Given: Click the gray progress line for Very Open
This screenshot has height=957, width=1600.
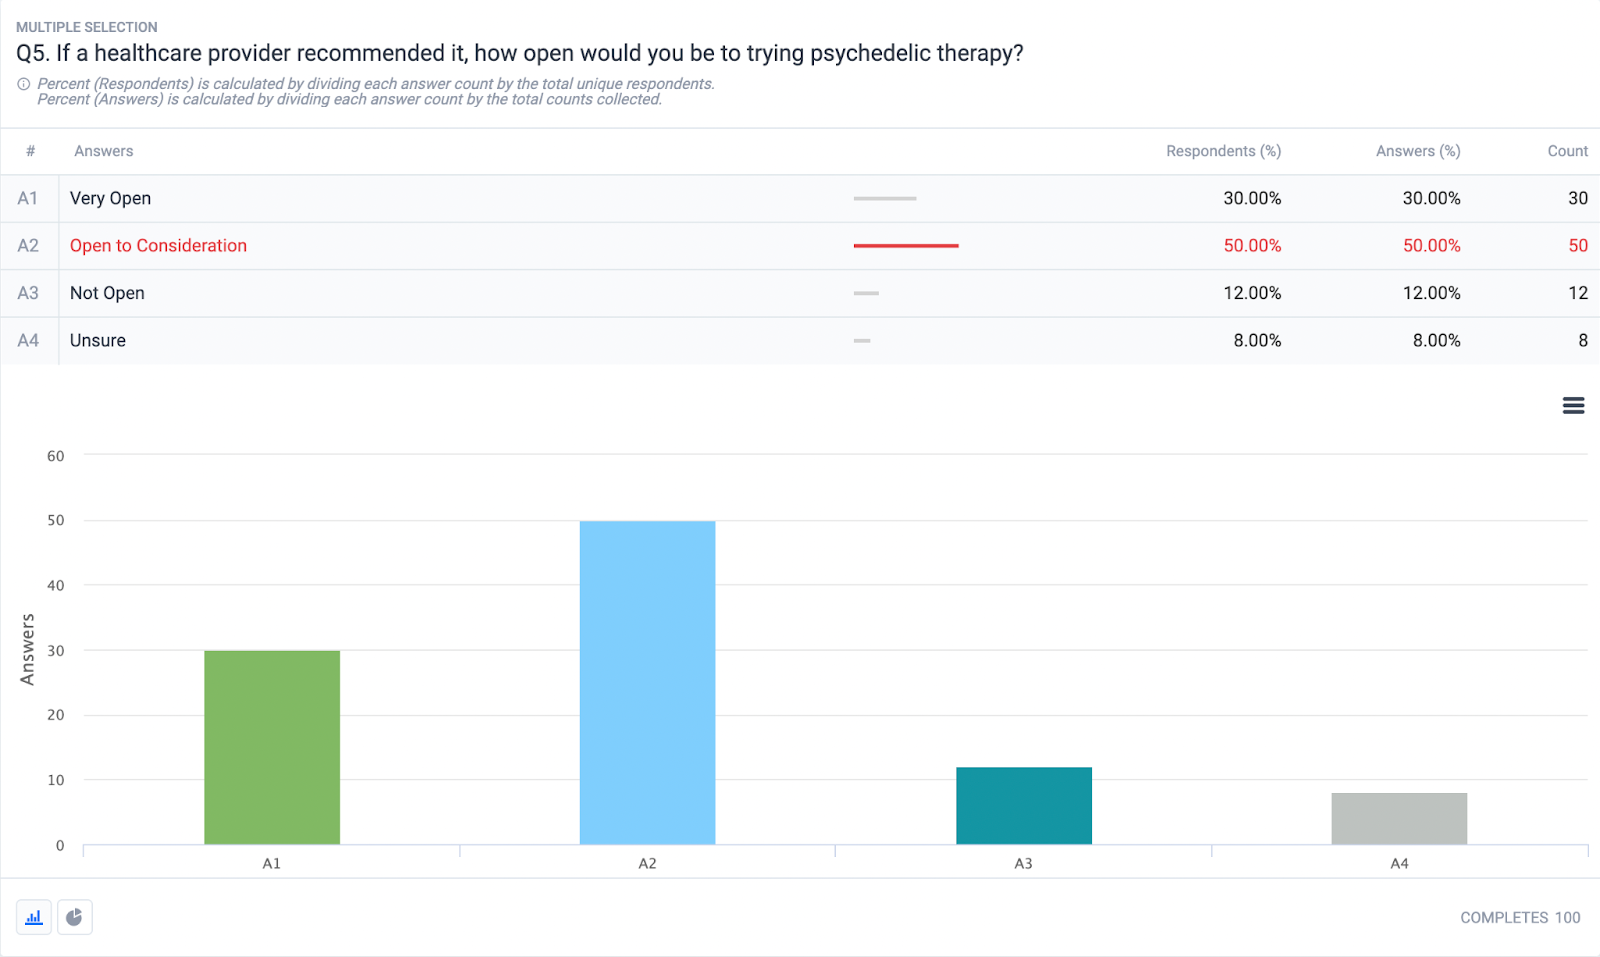Looking at the screenshot, I should [884, 198].
